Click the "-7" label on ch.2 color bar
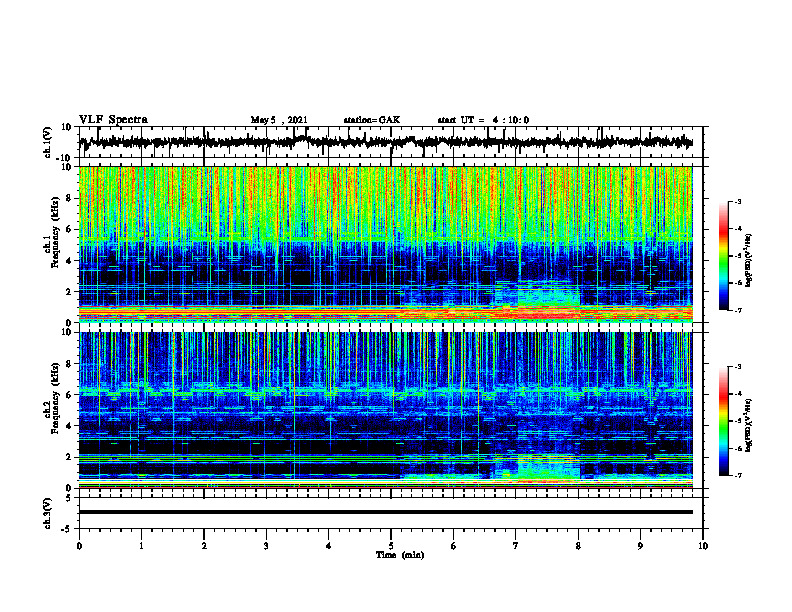Viewport: 792px width, 612px height. coord(737,476)
